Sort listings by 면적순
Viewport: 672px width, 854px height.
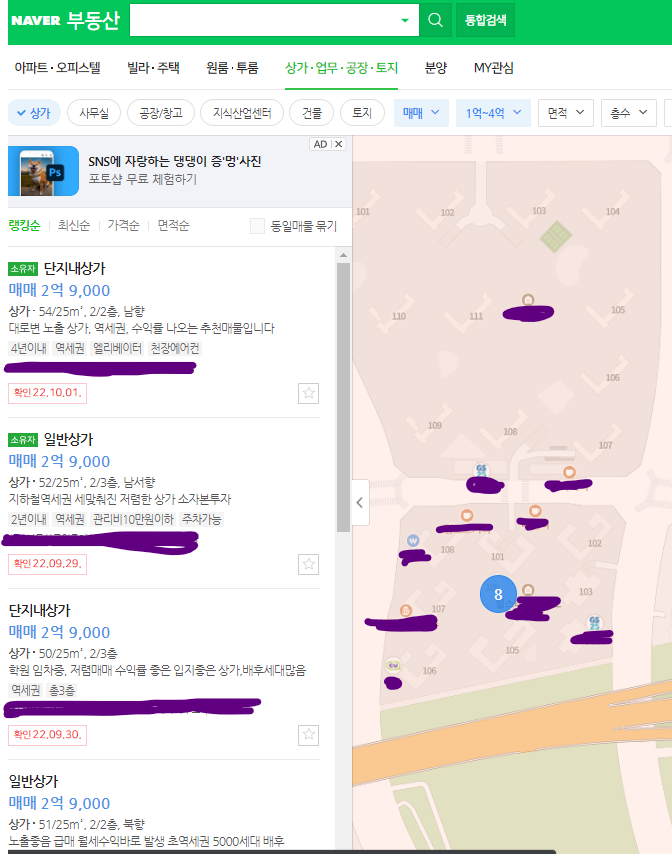pos(173,225)
